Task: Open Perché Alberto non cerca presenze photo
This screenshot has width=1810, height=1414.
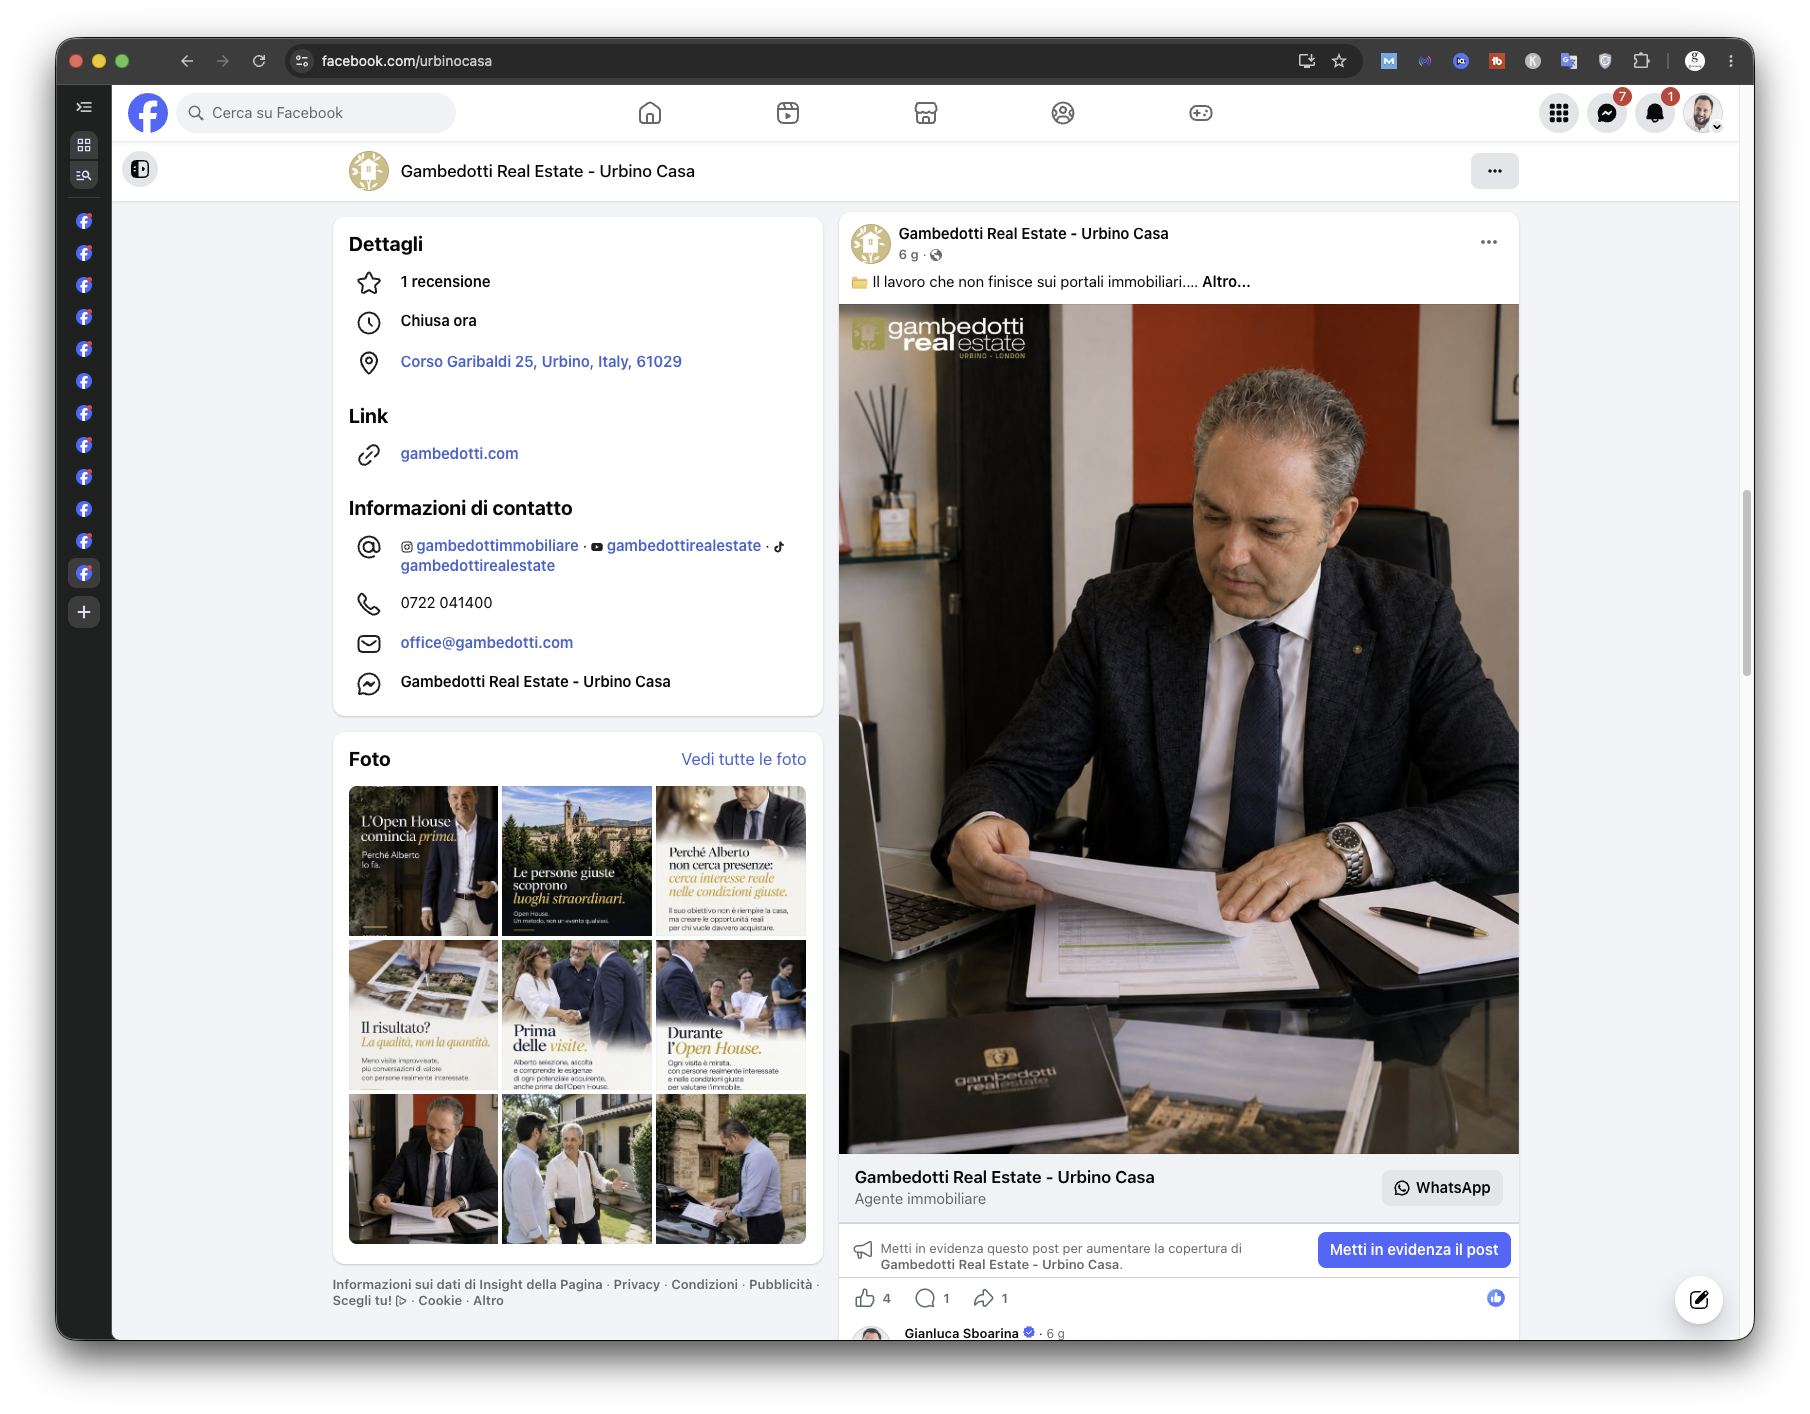Action: pos(731,861)
